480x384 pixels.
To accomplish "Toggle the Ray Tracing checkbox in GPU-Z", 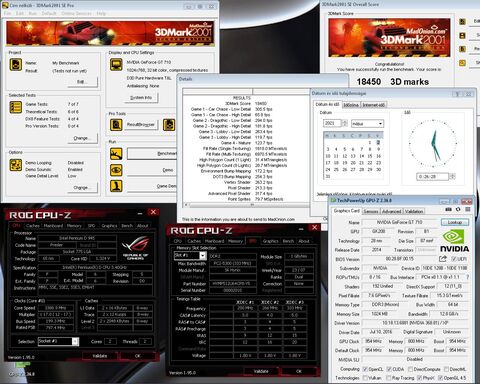I will 389,378.
